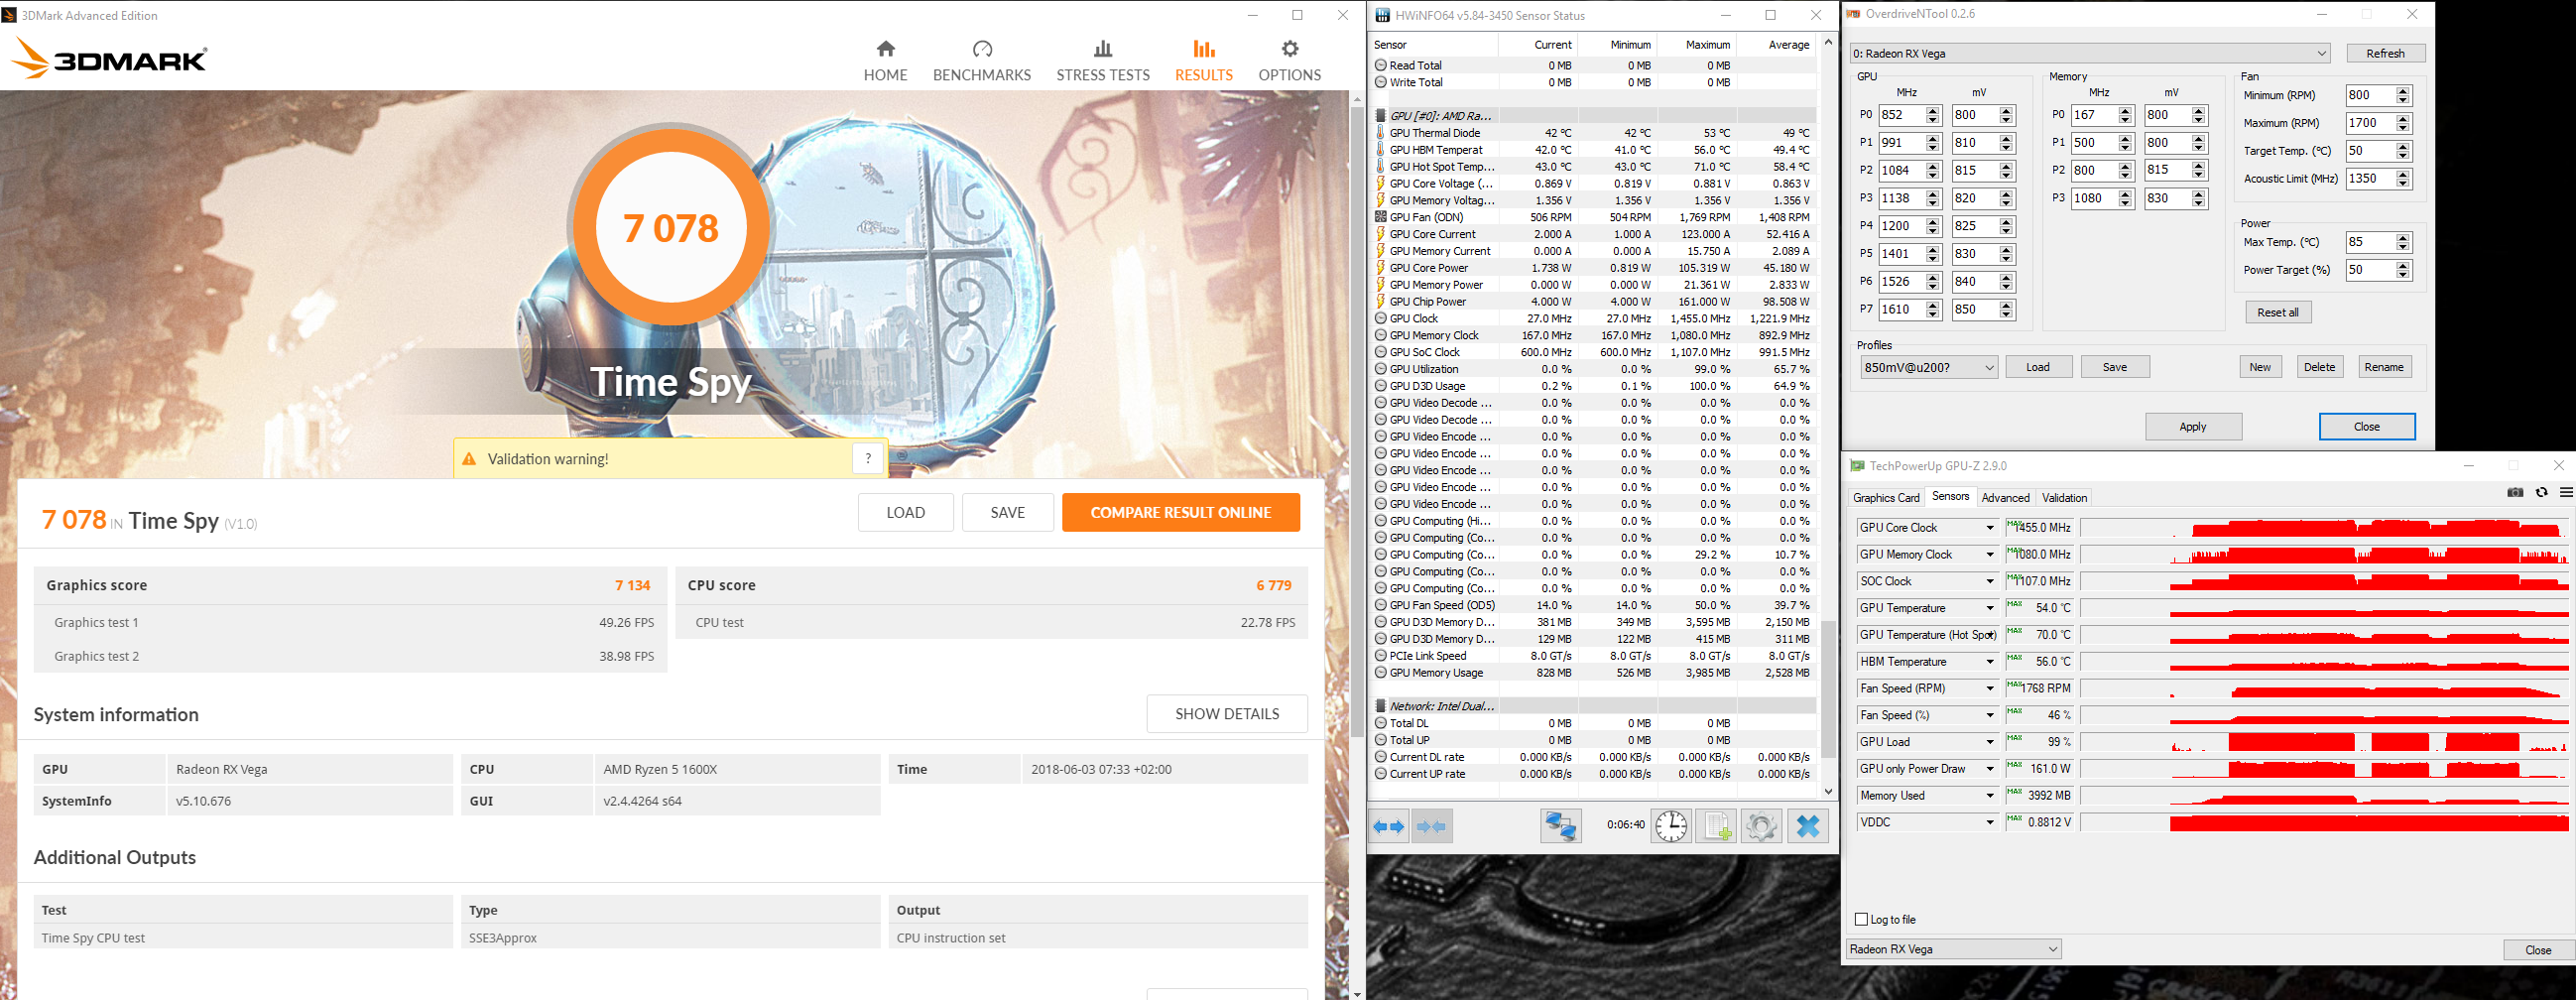The height and width of the screenshot is (1000, 2576).
Task: Open HWiNFO sensor settings gear
Action: 1761,826
